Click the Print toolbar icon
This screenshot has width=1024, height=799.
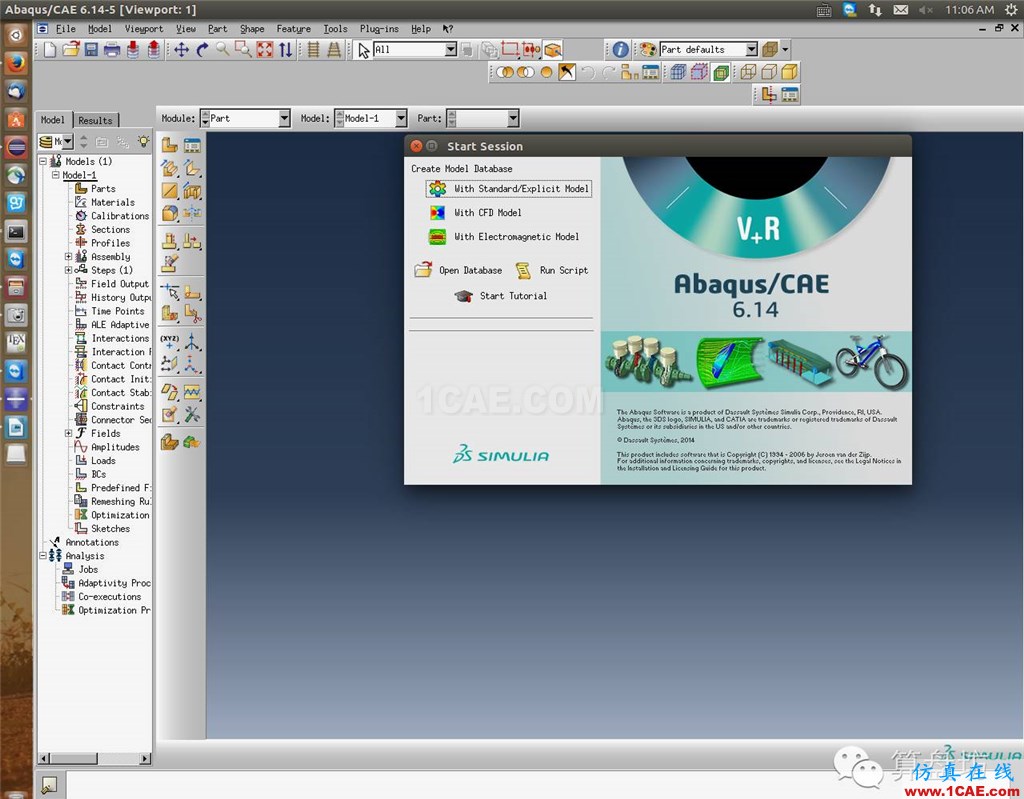point(112,50)
